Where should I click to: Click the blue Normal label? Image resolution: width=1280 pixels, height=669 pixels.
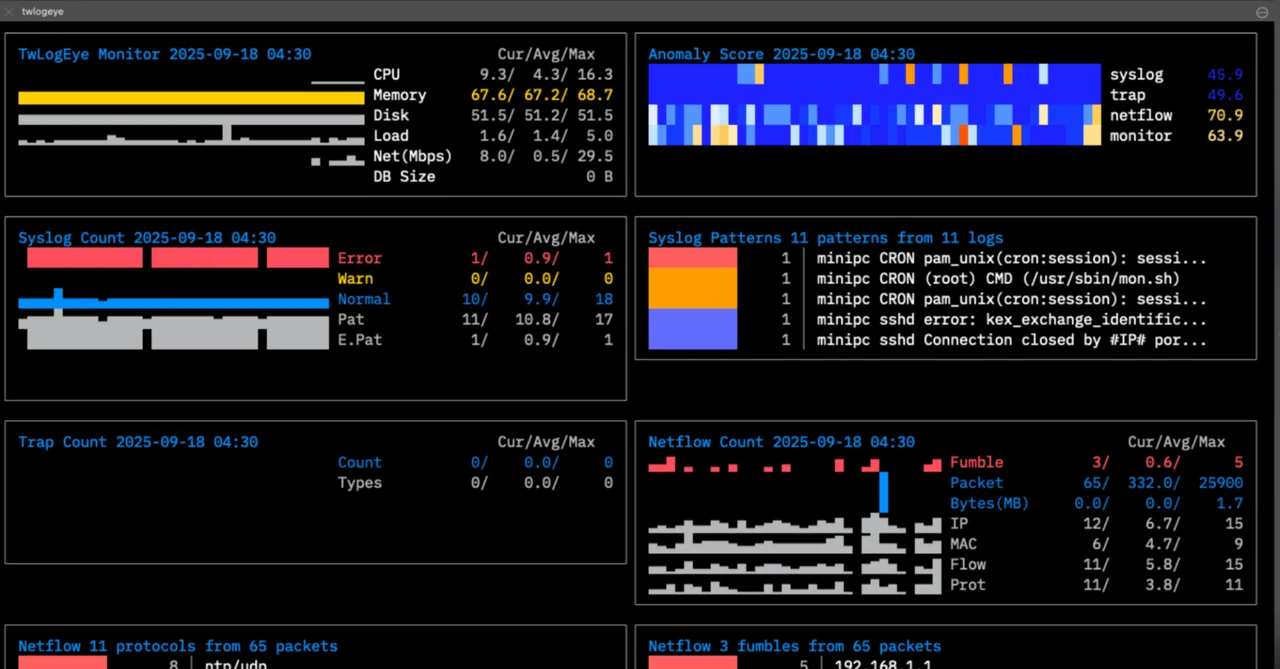[x=364, y=299]
